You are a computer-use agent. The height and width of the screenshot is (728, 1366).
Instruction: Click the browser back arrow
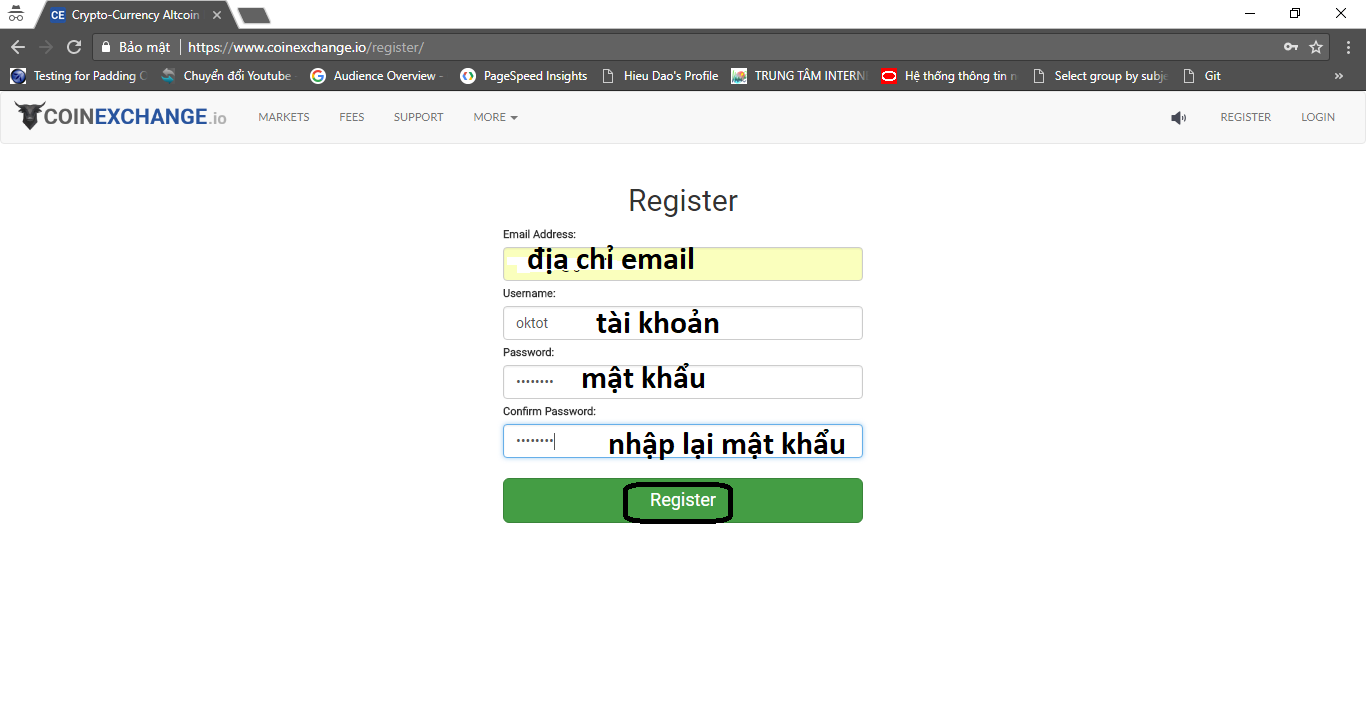tap(18, 47)
